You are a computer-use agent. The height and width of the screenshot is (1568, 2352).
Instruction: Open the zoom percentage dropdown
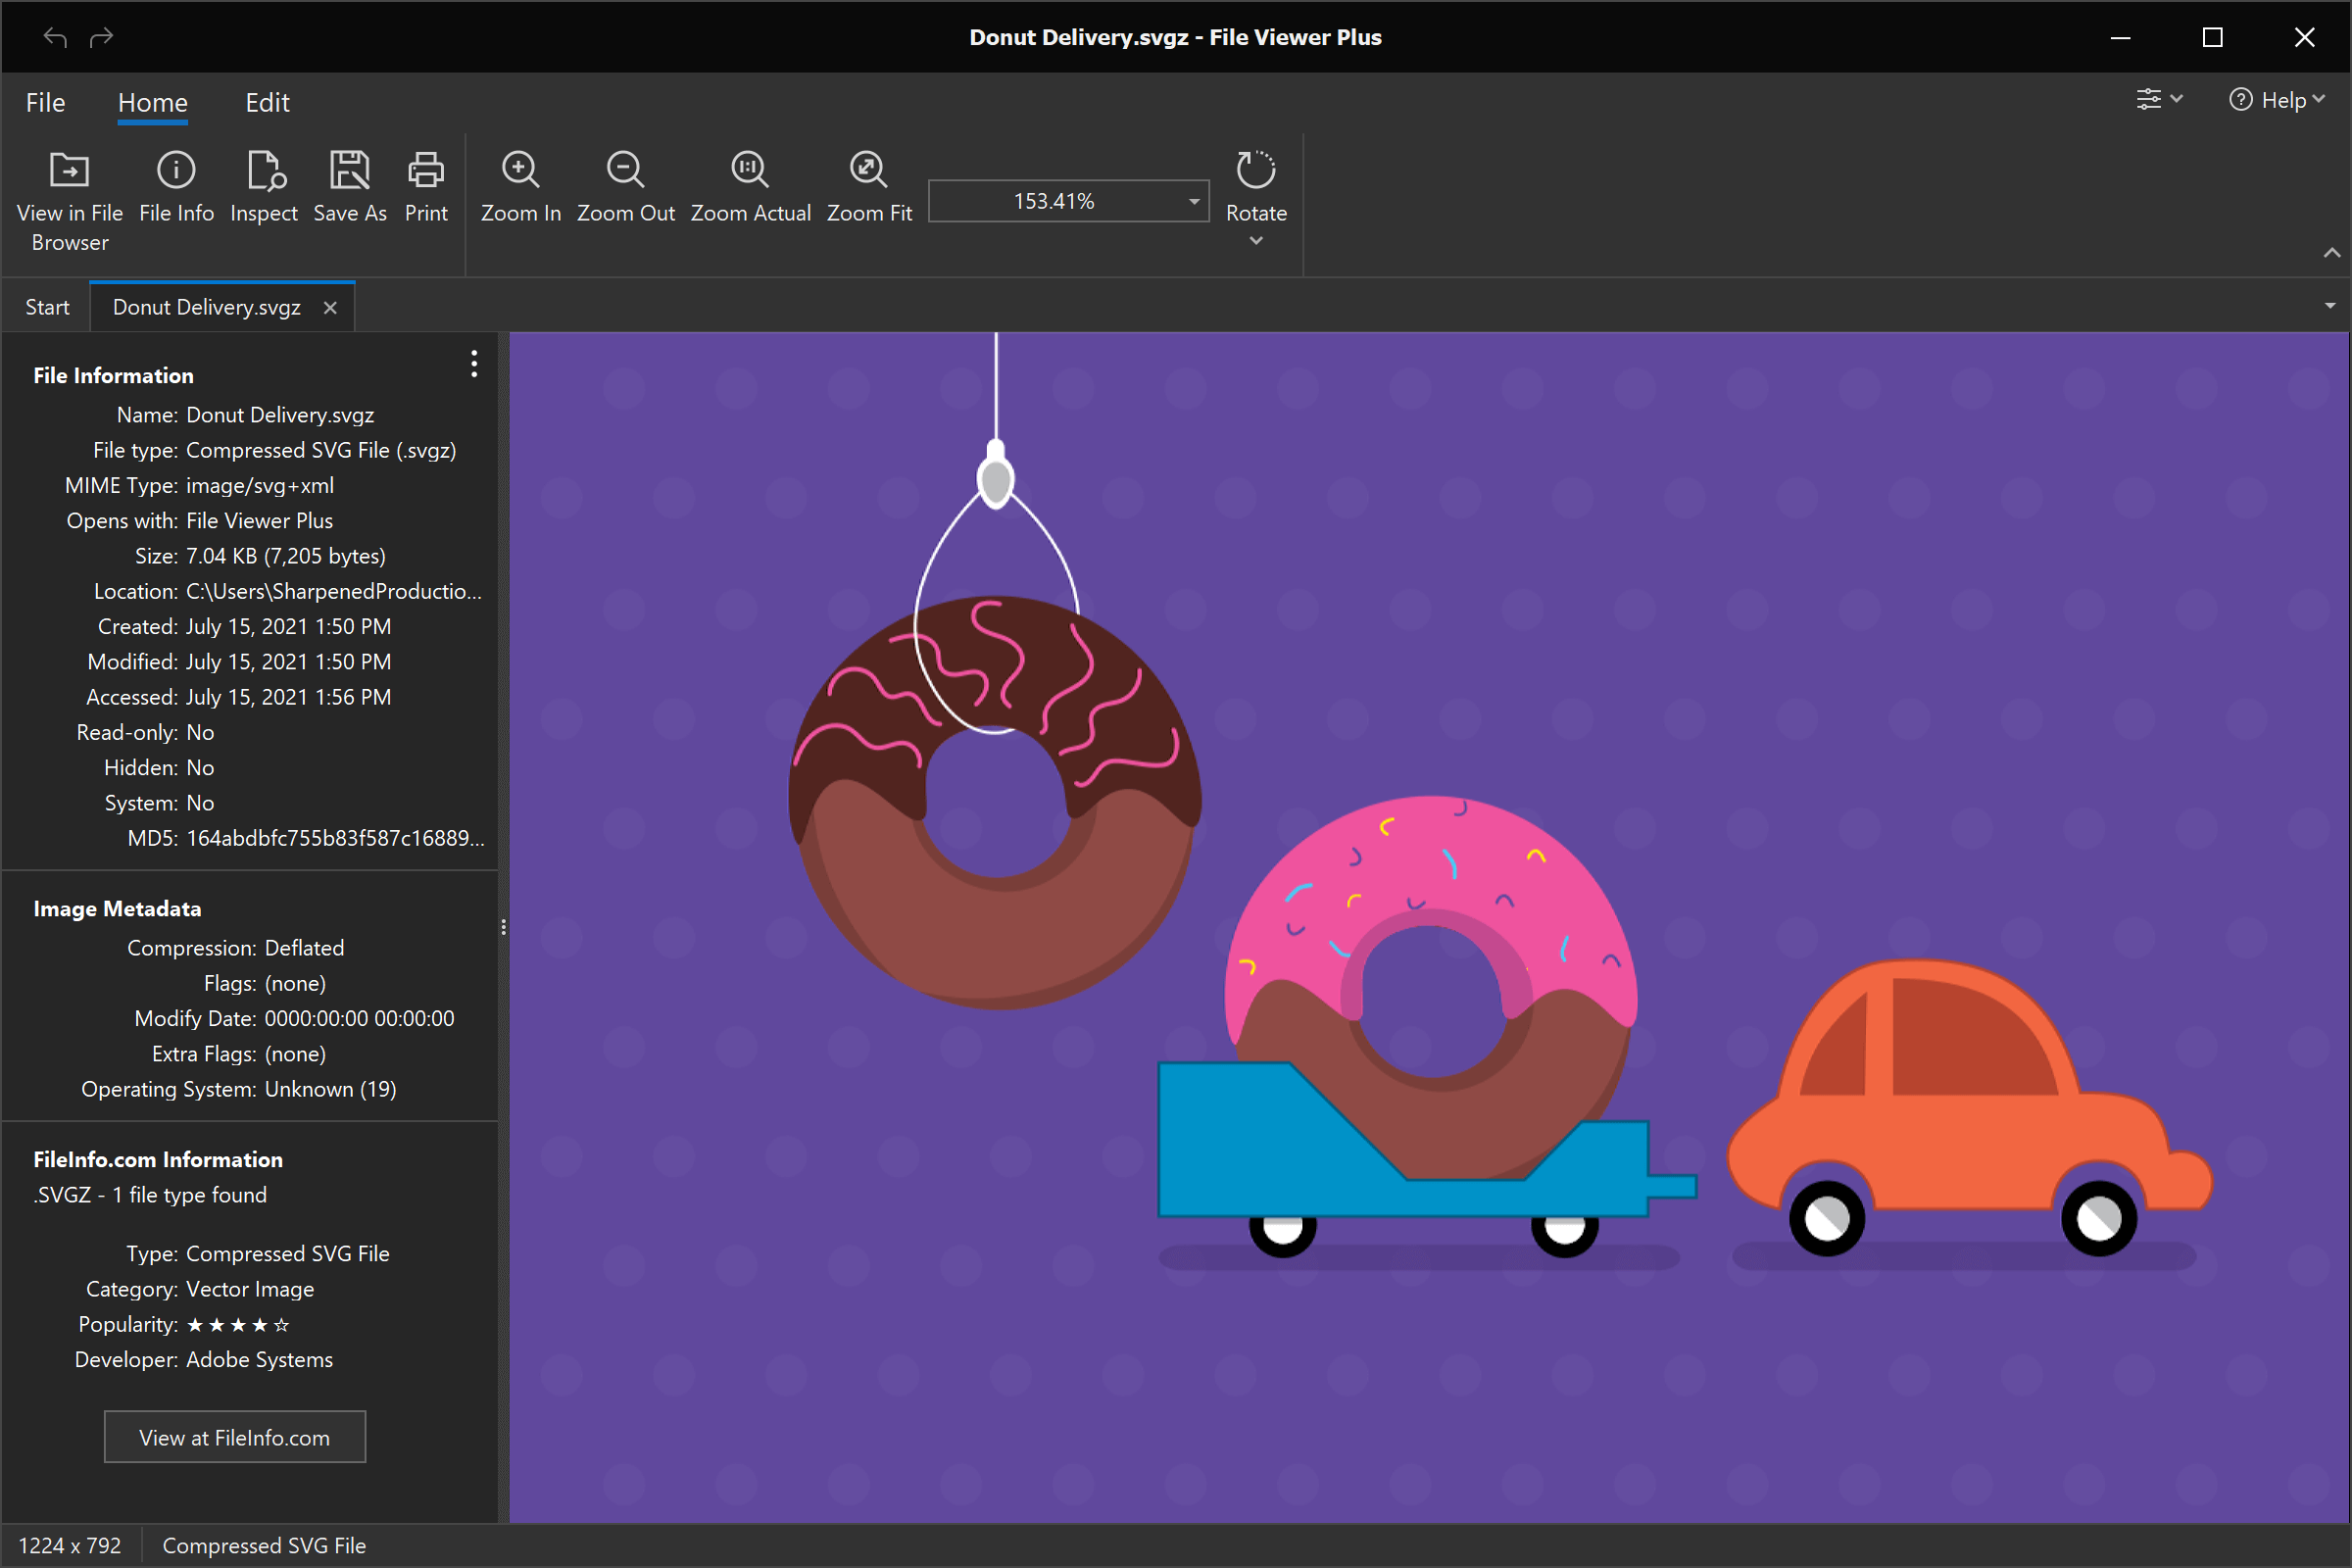click(1192, 200)
